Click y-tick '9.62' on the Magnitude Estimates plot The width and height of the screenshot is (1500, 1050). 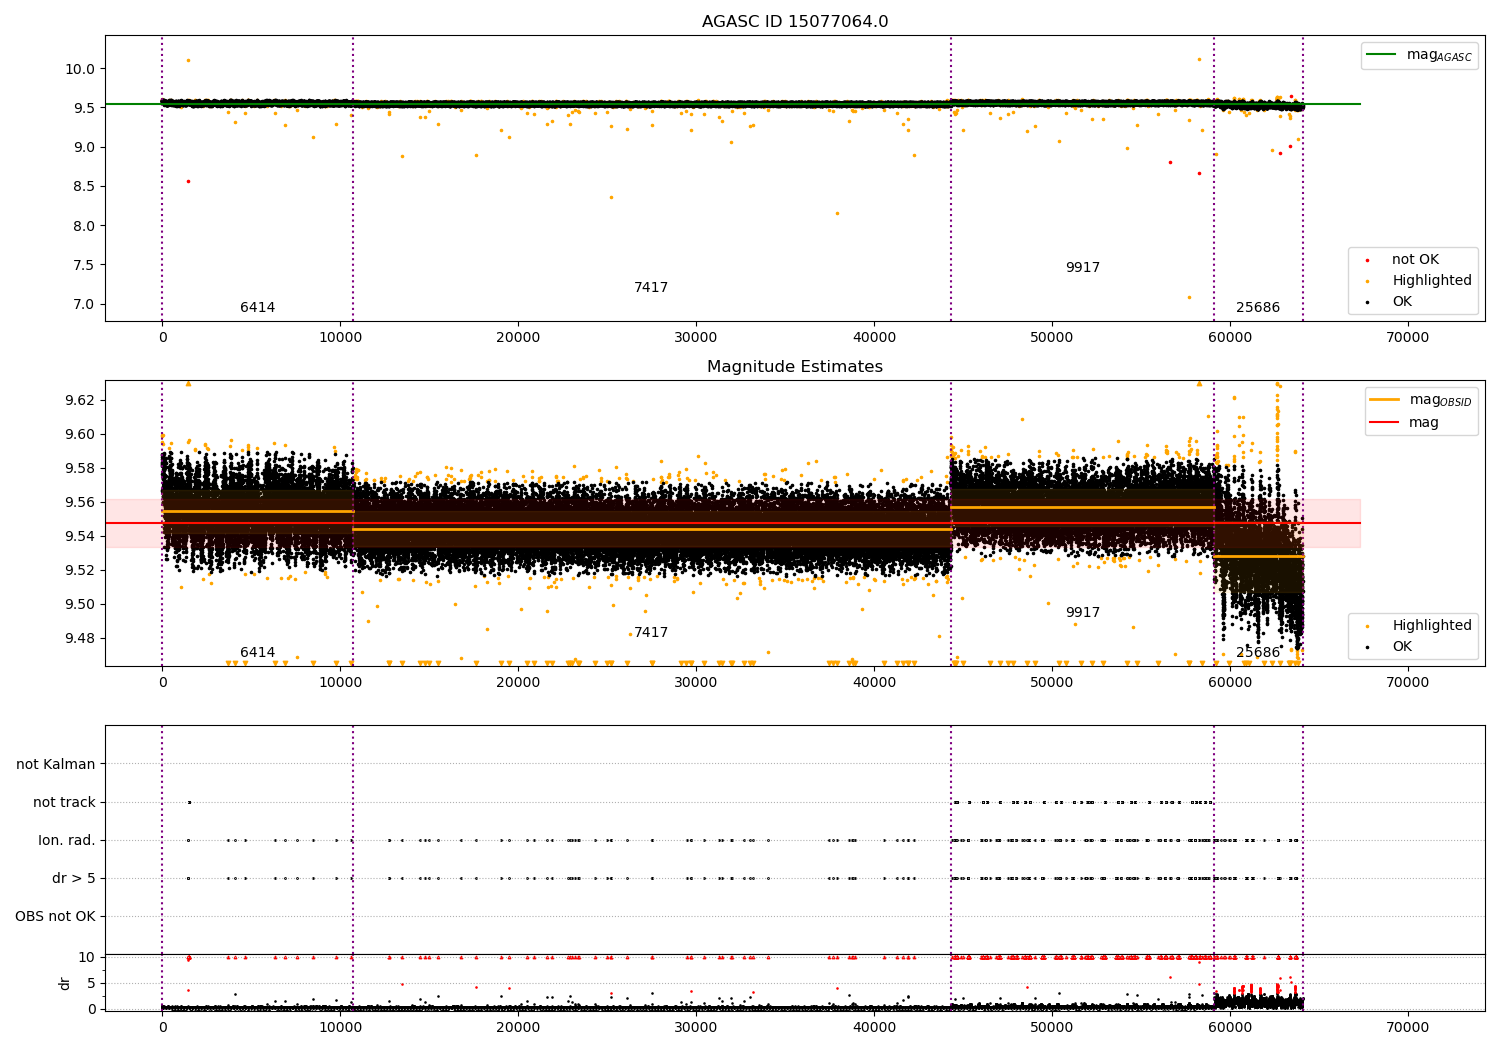pyautogui.click(x=81, y=401)
